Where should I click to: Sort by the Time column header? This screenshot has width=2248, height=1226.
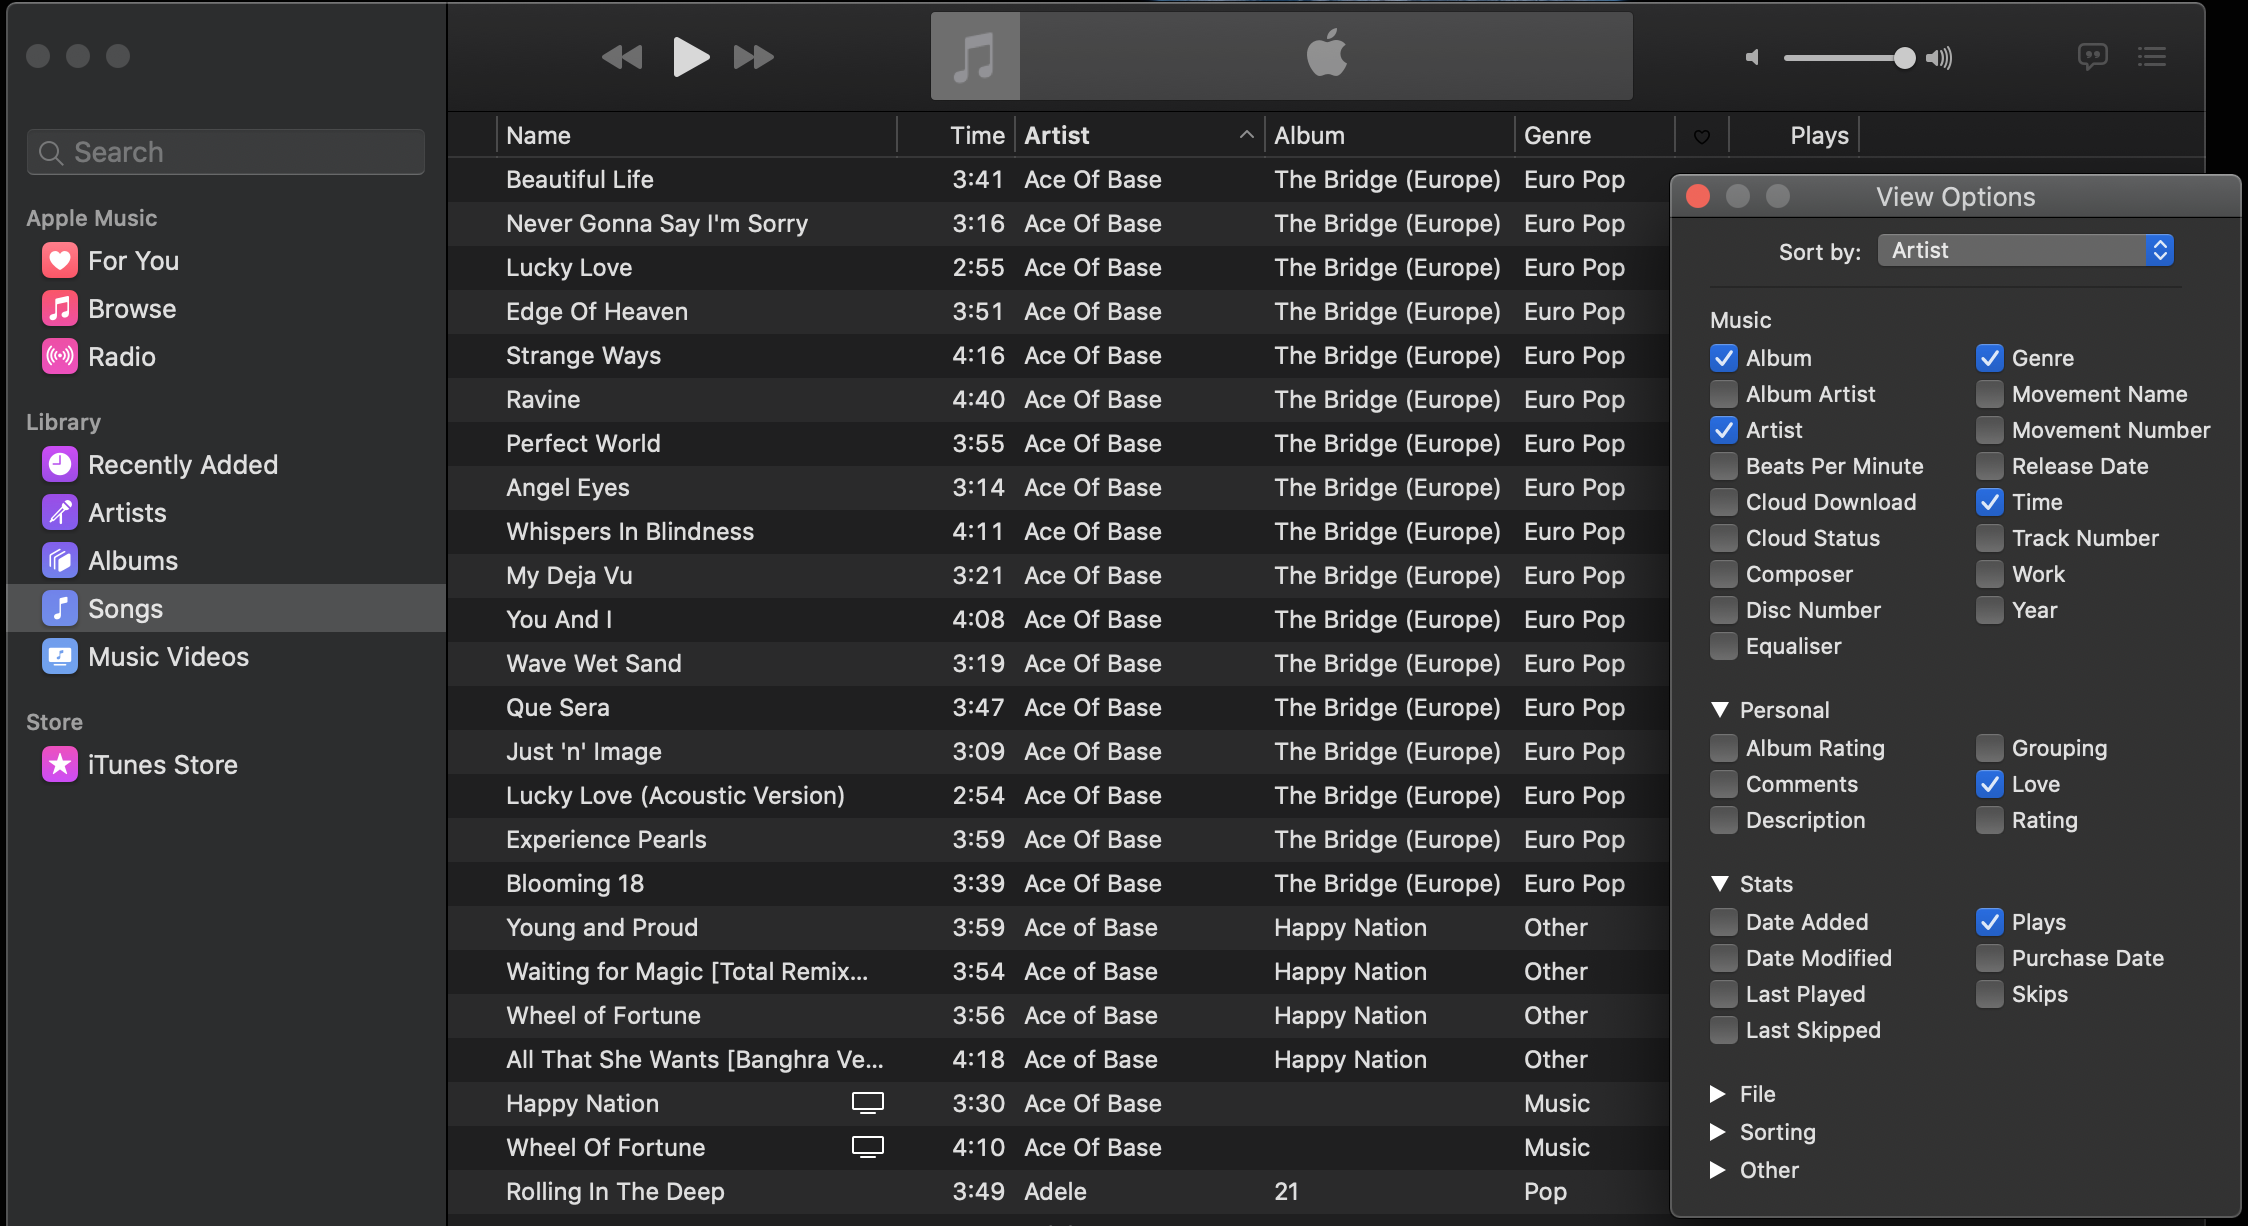point(957,135)
